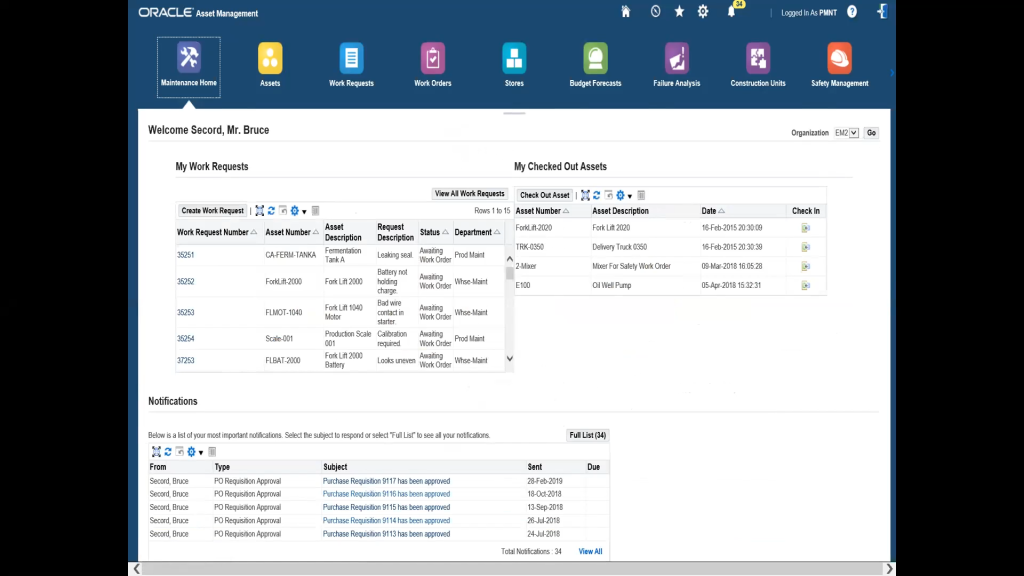Click the Create Work Request button
This screenshot has height=576, width=1024.
coord(211,210)
